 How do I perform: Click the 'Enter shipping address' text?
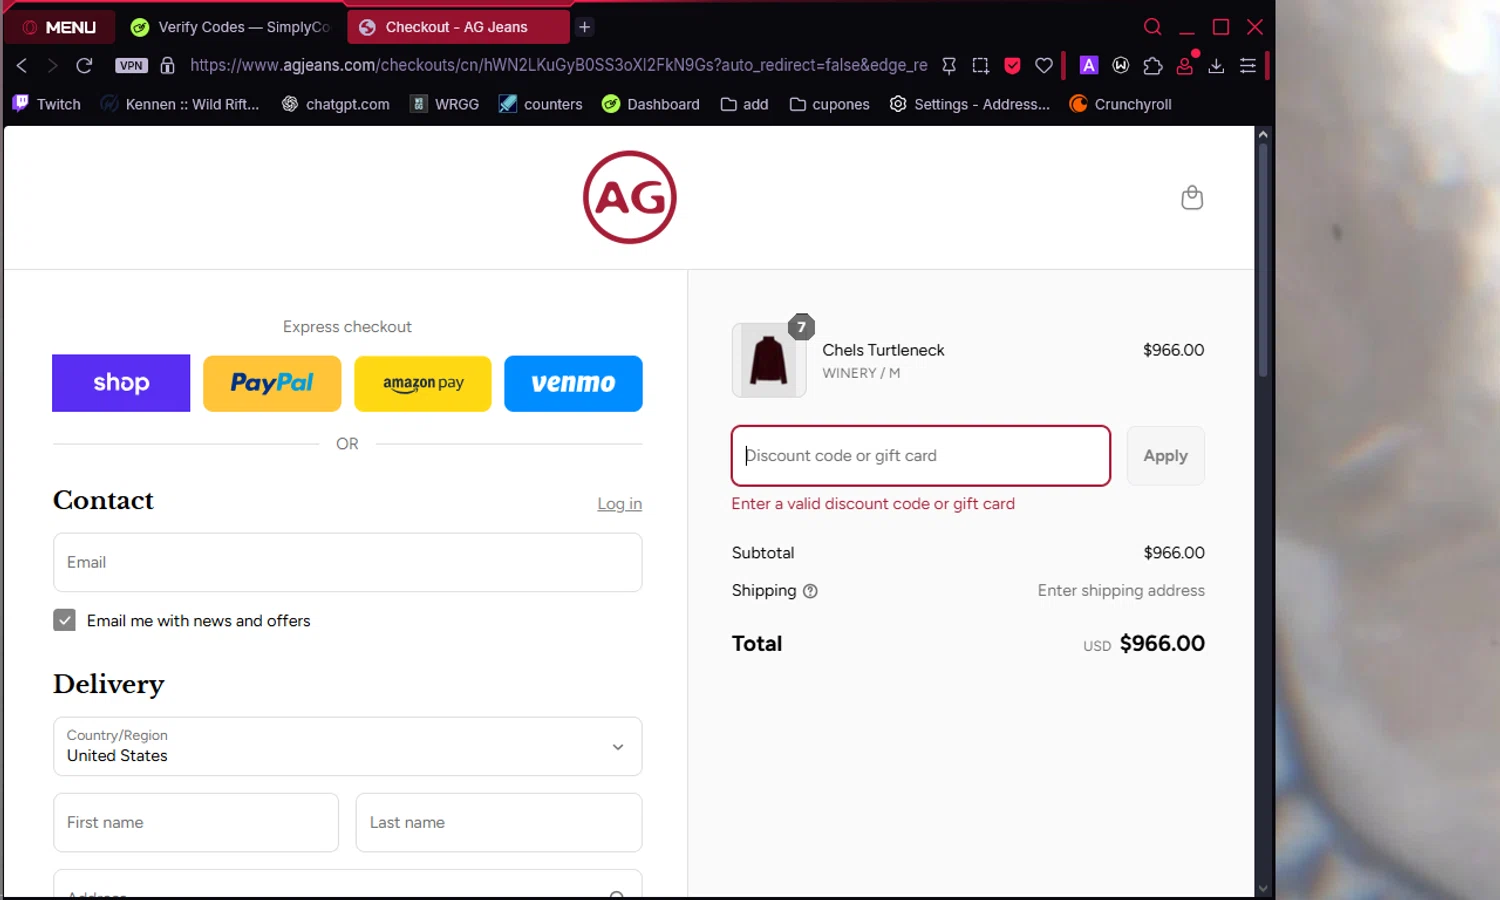coord(1121,591)
